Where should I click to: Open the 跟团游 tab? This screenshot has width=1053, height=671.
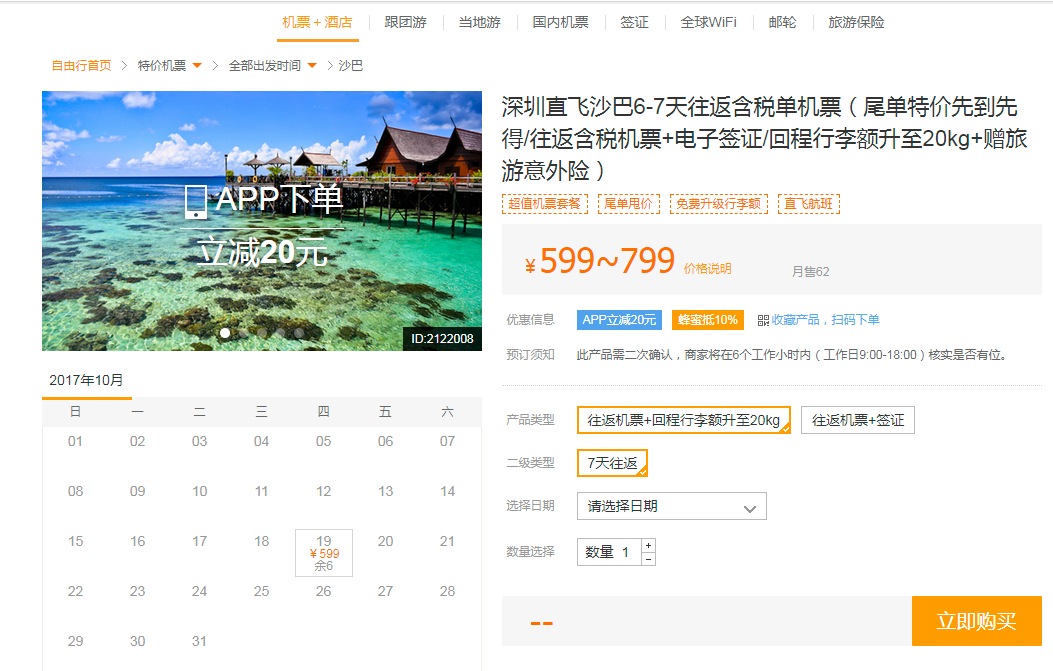406,22
